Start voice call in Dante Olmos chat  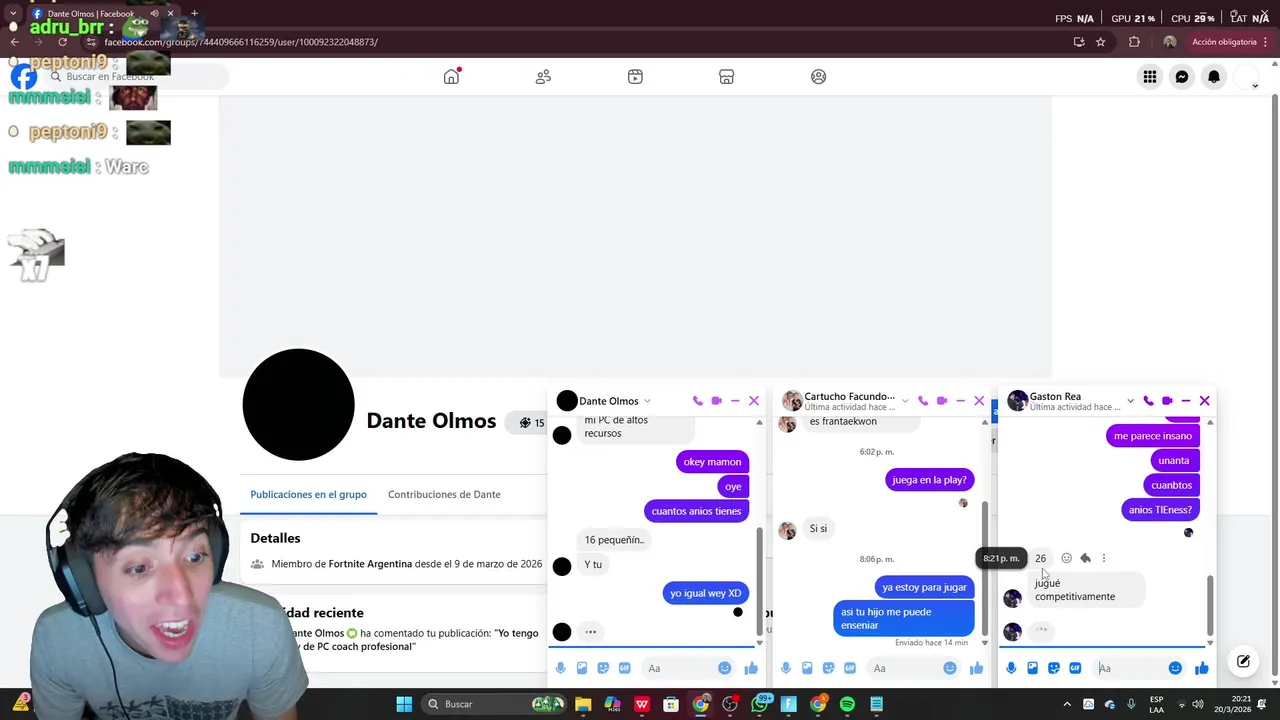click(x=698, y=401)
